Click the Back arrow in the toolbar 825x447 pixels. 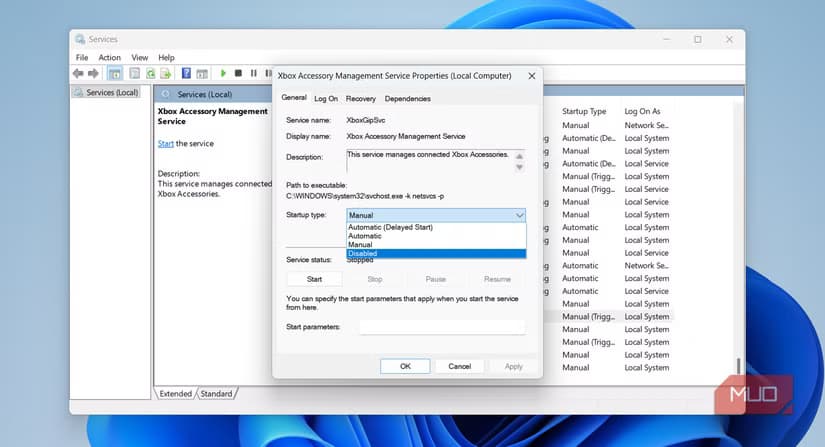78,74
